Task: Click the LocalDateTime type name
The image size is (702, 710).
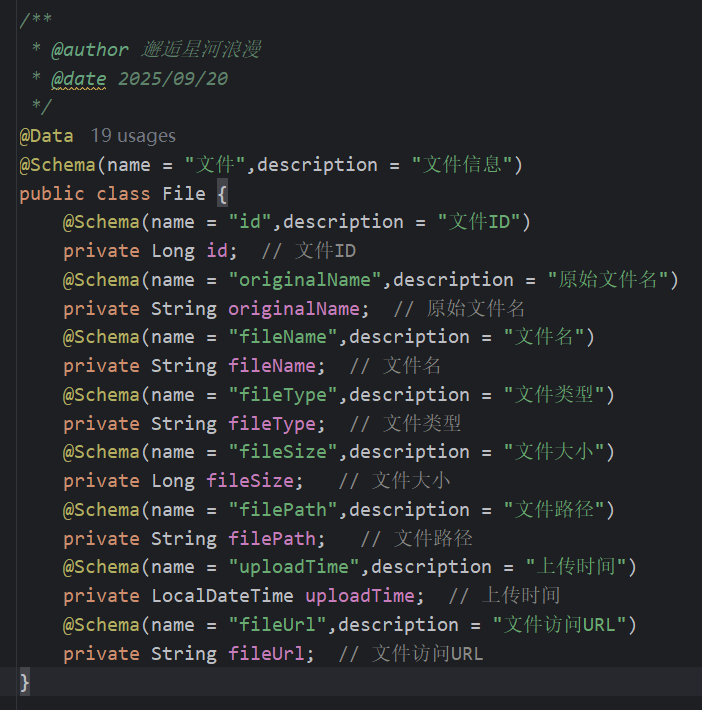Action: click(x=222, y=596)
